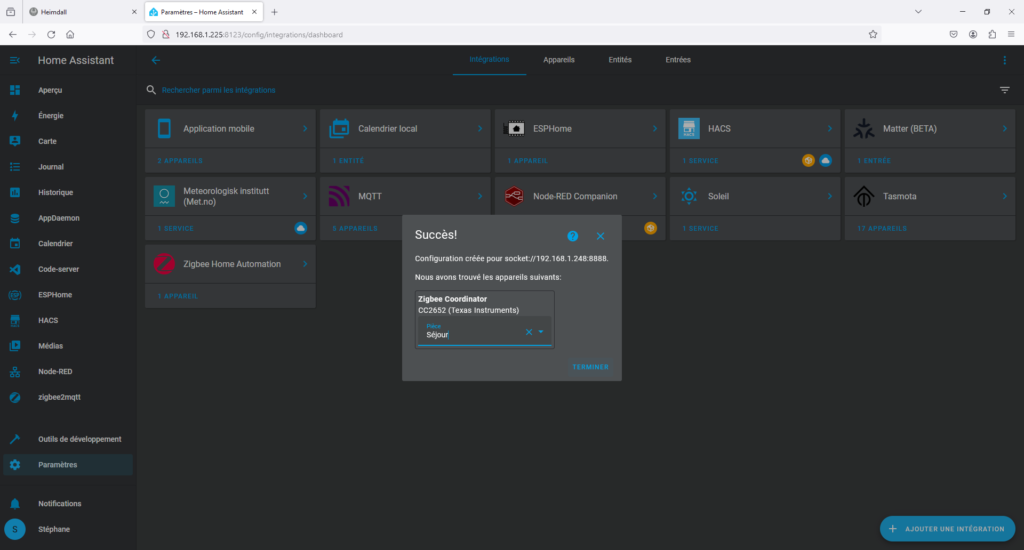Collapse the Home Assistant sidebar menu

click(x=14, y=60)
